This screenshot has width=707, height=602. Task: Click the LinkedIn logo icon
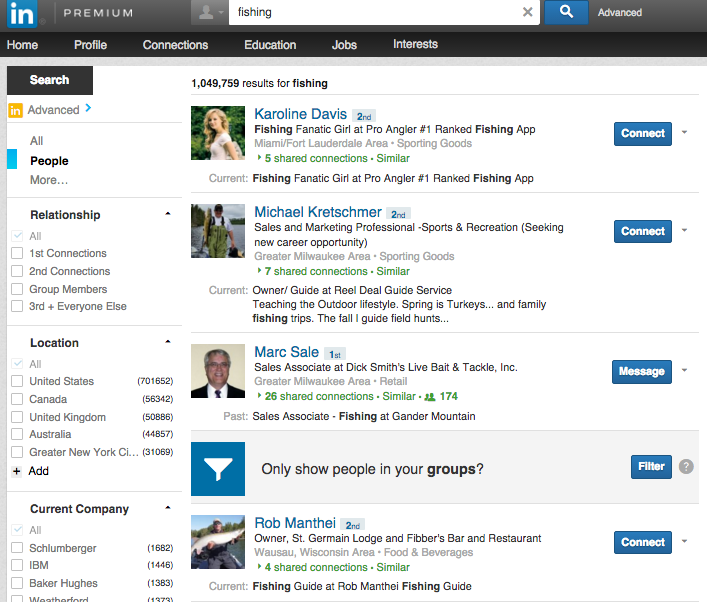coord(22,14)
